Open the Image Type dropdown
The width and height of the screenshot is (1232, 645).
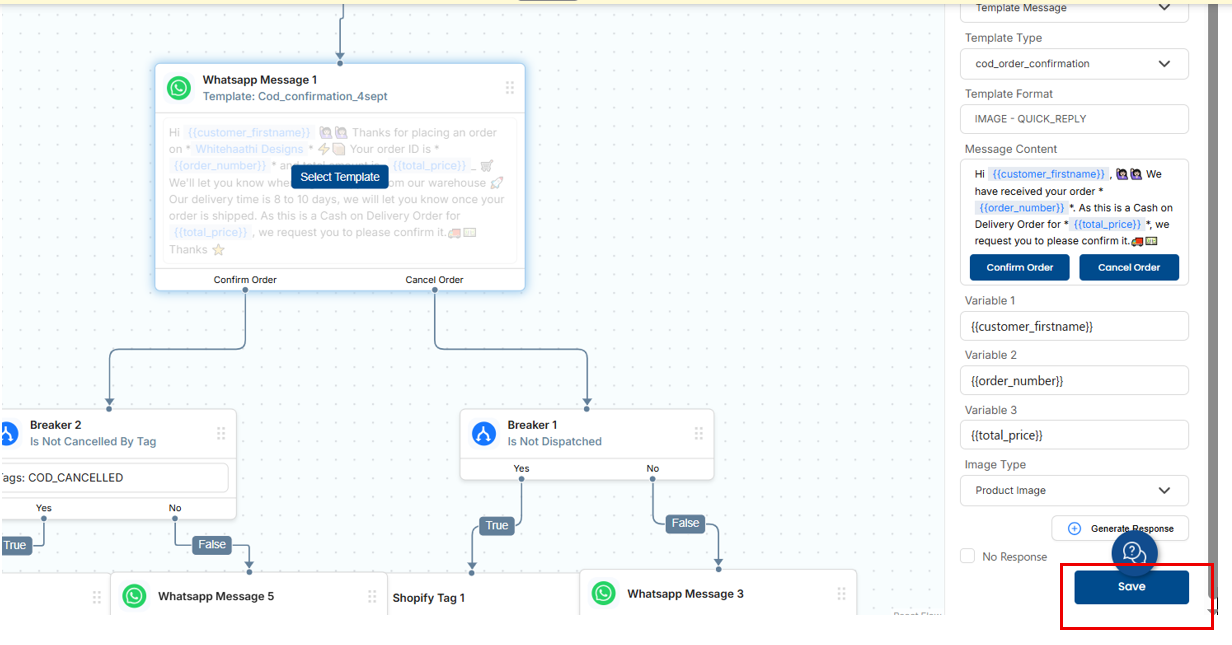pyautogui.click(x=1074, y=491)
